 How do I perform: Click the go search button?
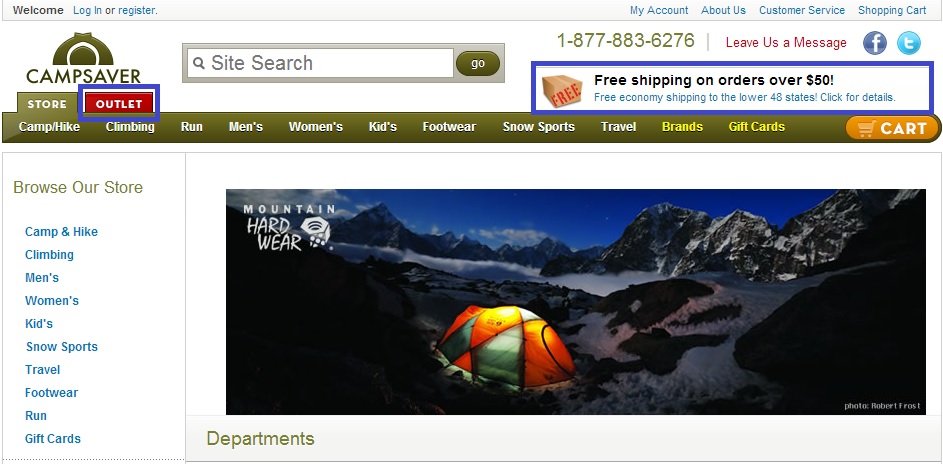tap(478, 63)
